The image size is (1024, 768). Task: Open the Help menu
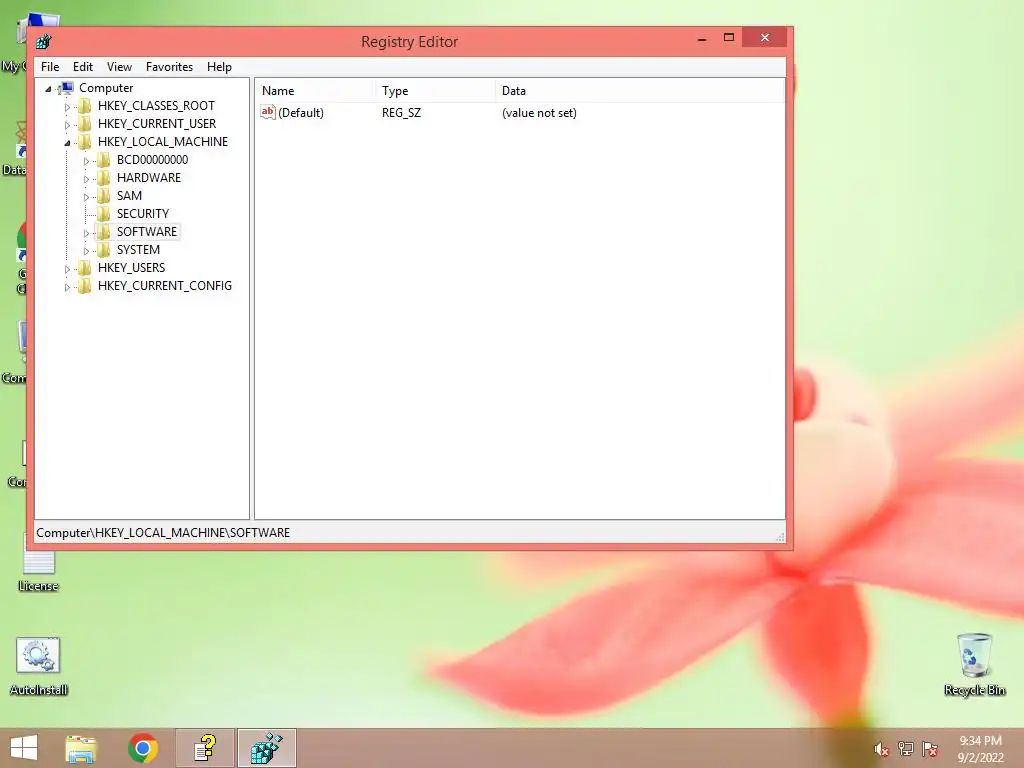[219, 67]
